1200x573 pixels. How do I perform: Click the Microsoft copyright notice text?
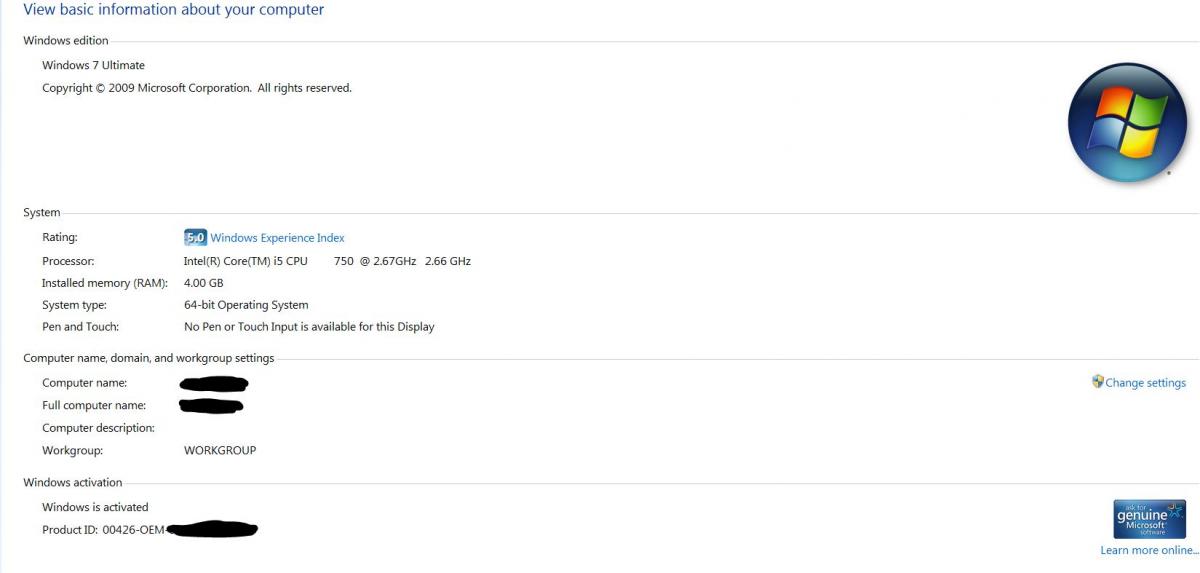point(197,88)
